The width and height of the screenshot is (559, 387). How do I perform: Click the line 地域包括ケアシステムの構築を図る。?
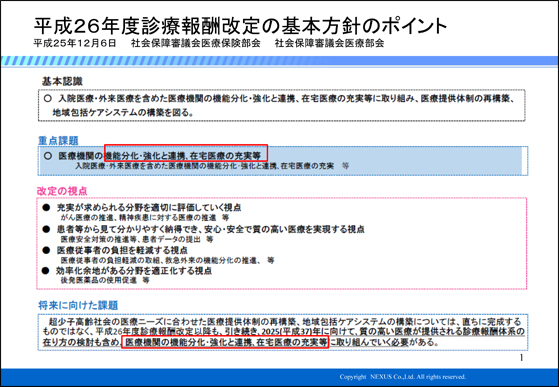(x=123, y=112)
